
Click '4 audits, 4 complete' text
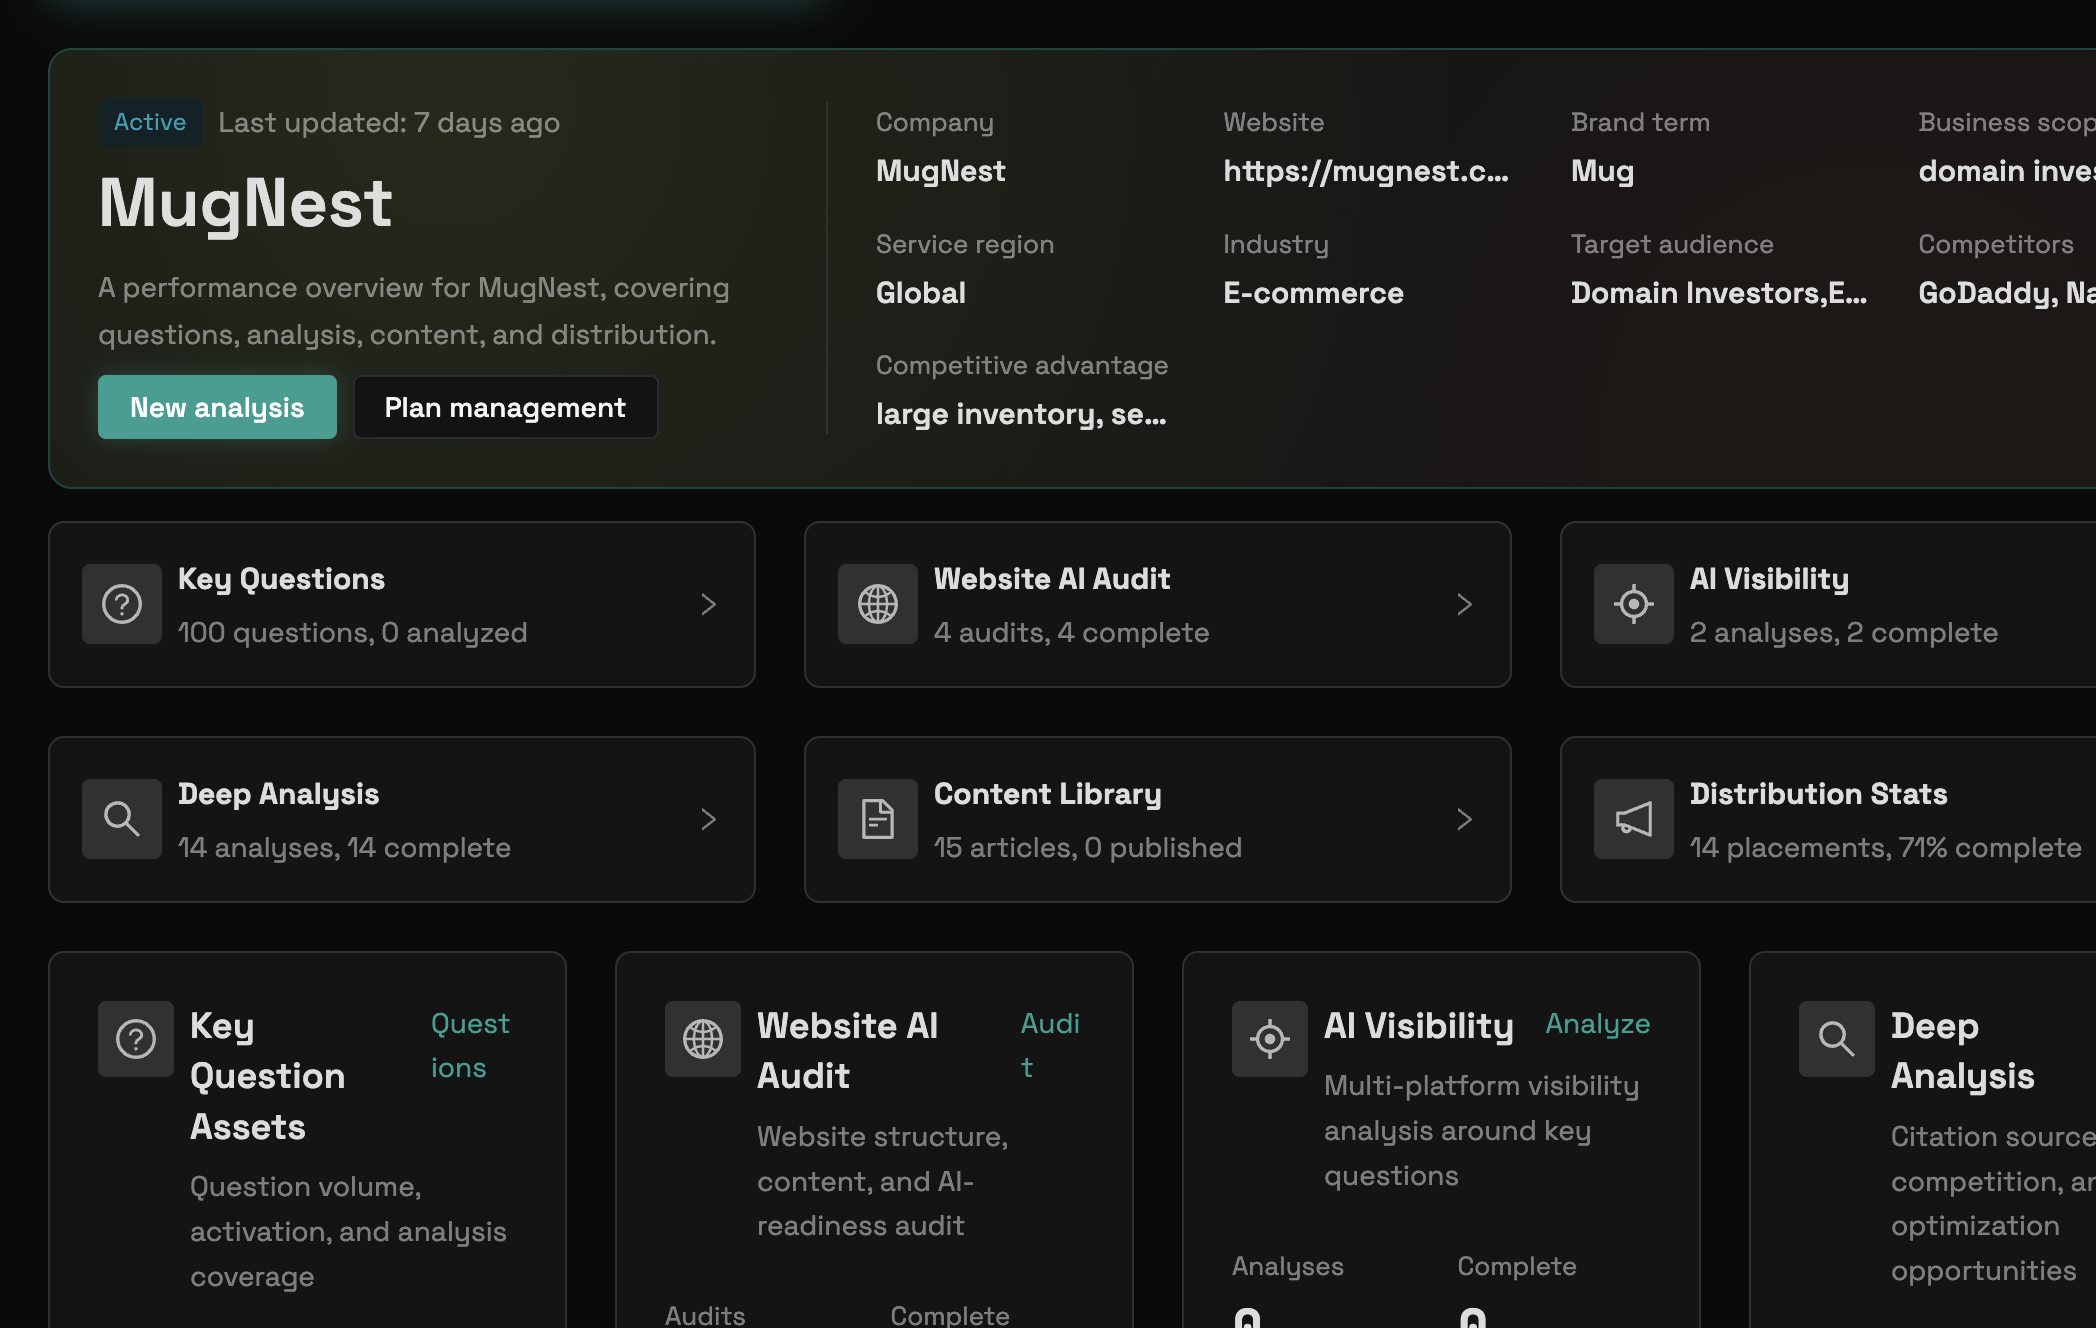1071,633
